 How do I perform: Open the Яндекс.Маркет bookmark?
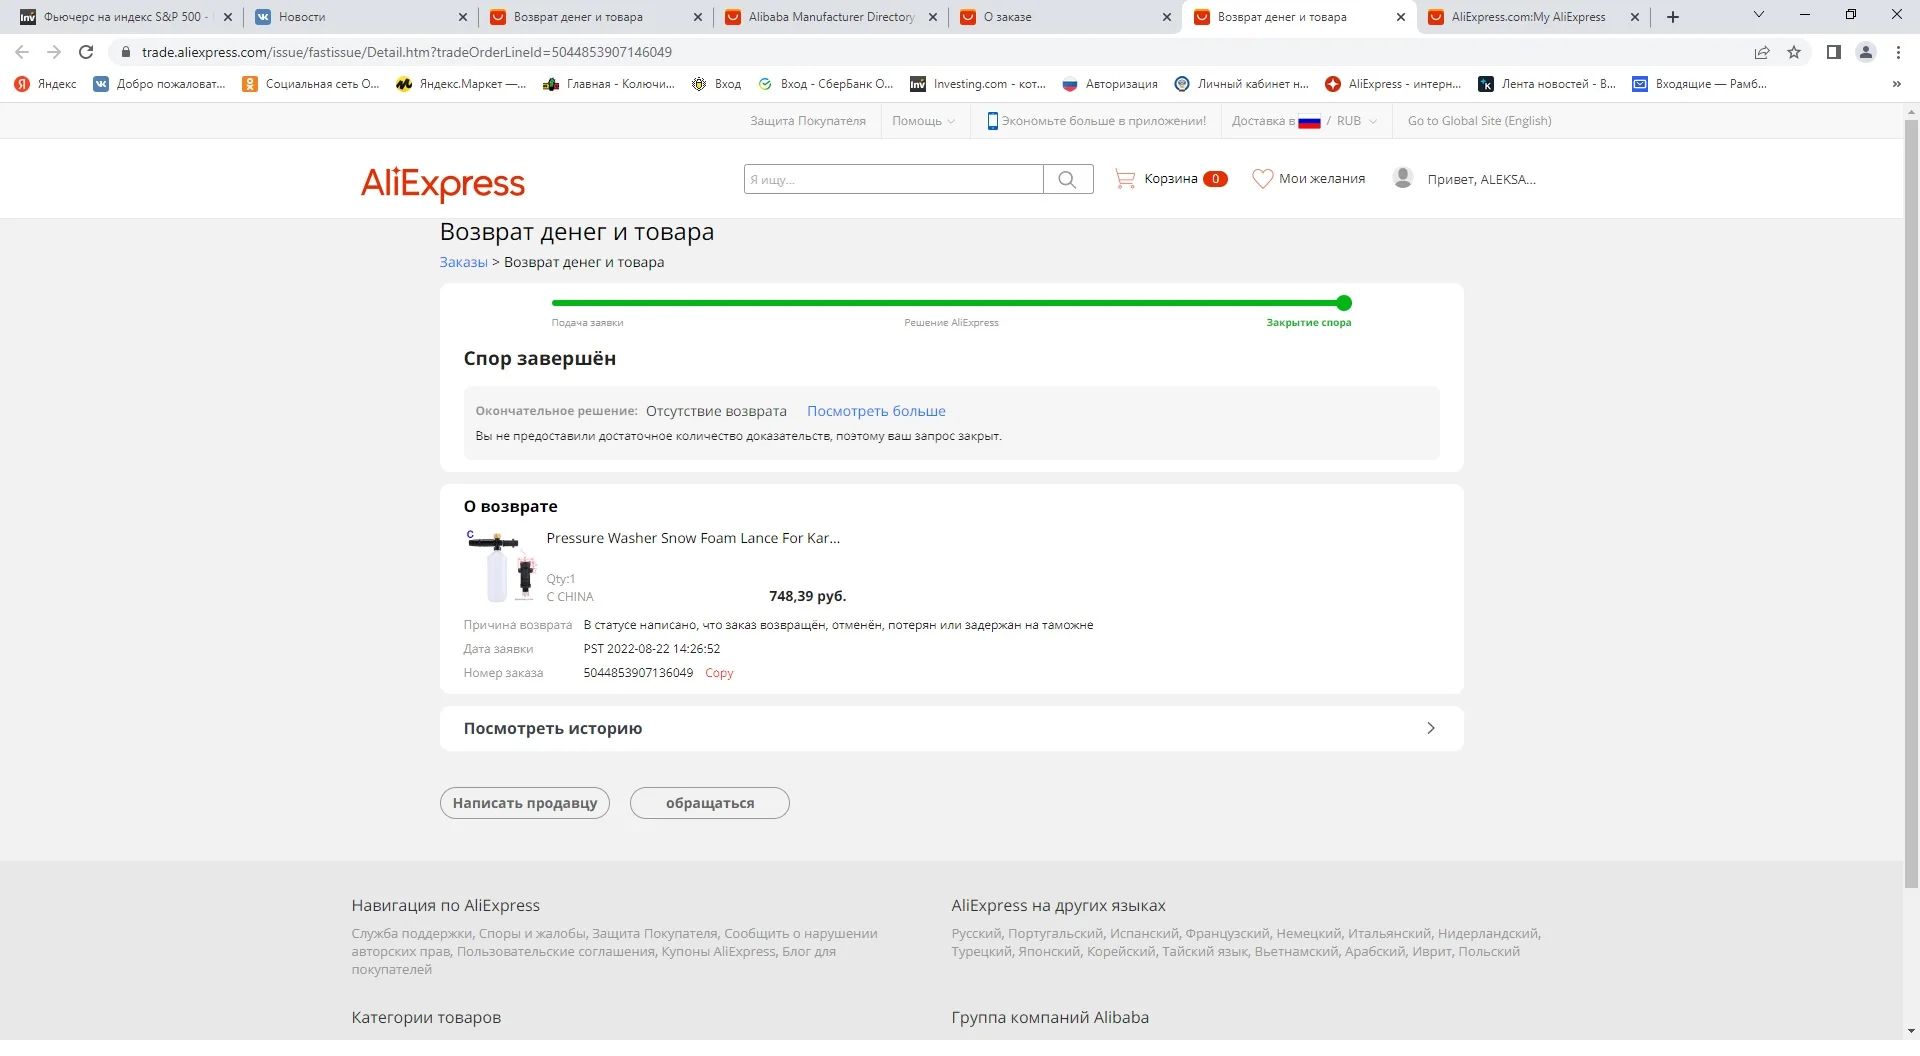pyautogui.click(x=461, y=84)
